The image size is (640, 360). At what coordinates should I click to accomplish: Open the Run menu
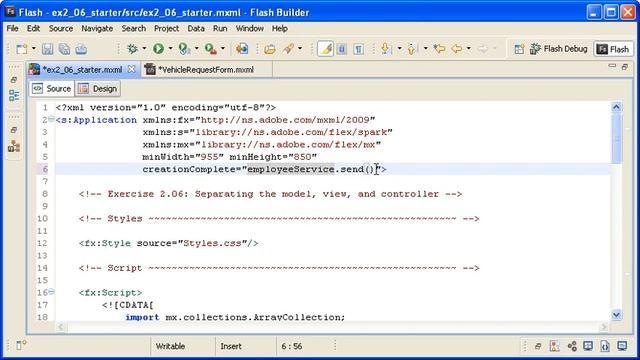pos(220,29)
